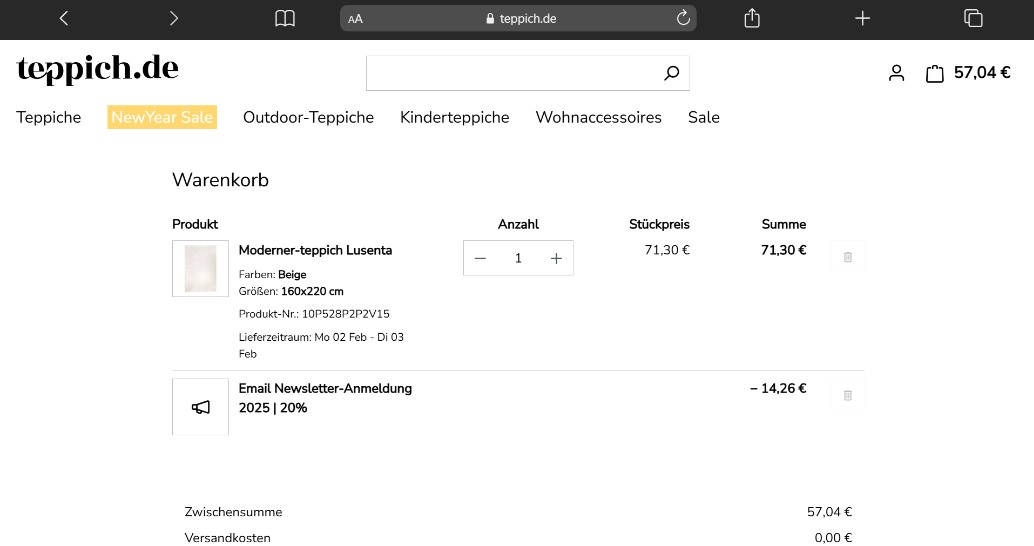Image resolution: width=1034 pixels, height=546 pixels.
Task: Decrease quantity with minus button
Action: 480,258
